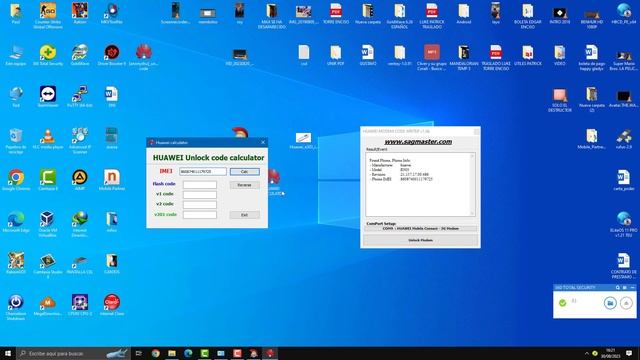640x360 pixels.
Task: Open the AIMP desktop shortcut
Action: [x=80, y=180]
